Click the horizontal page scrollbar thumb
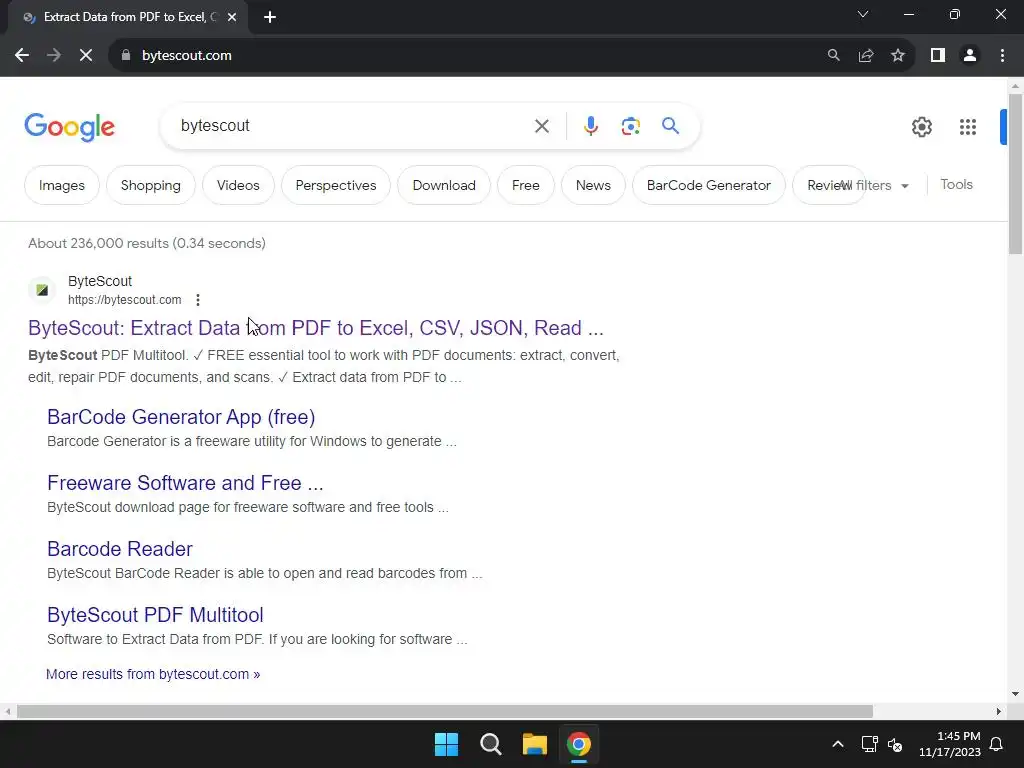 pos(445,711)
